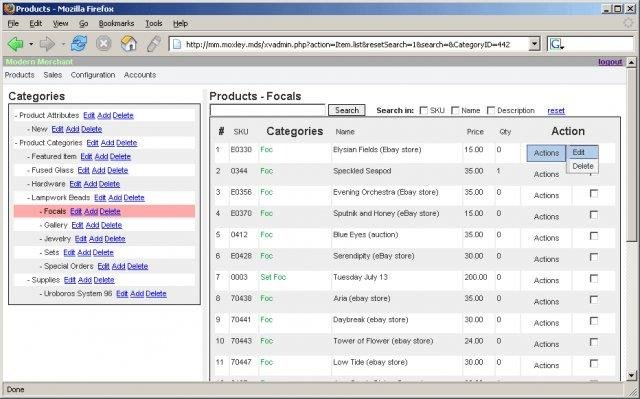This screenshot has width=640, height=399.
Task: Click the 'Foc' category of E0330
Action: [x=267, y=150]
